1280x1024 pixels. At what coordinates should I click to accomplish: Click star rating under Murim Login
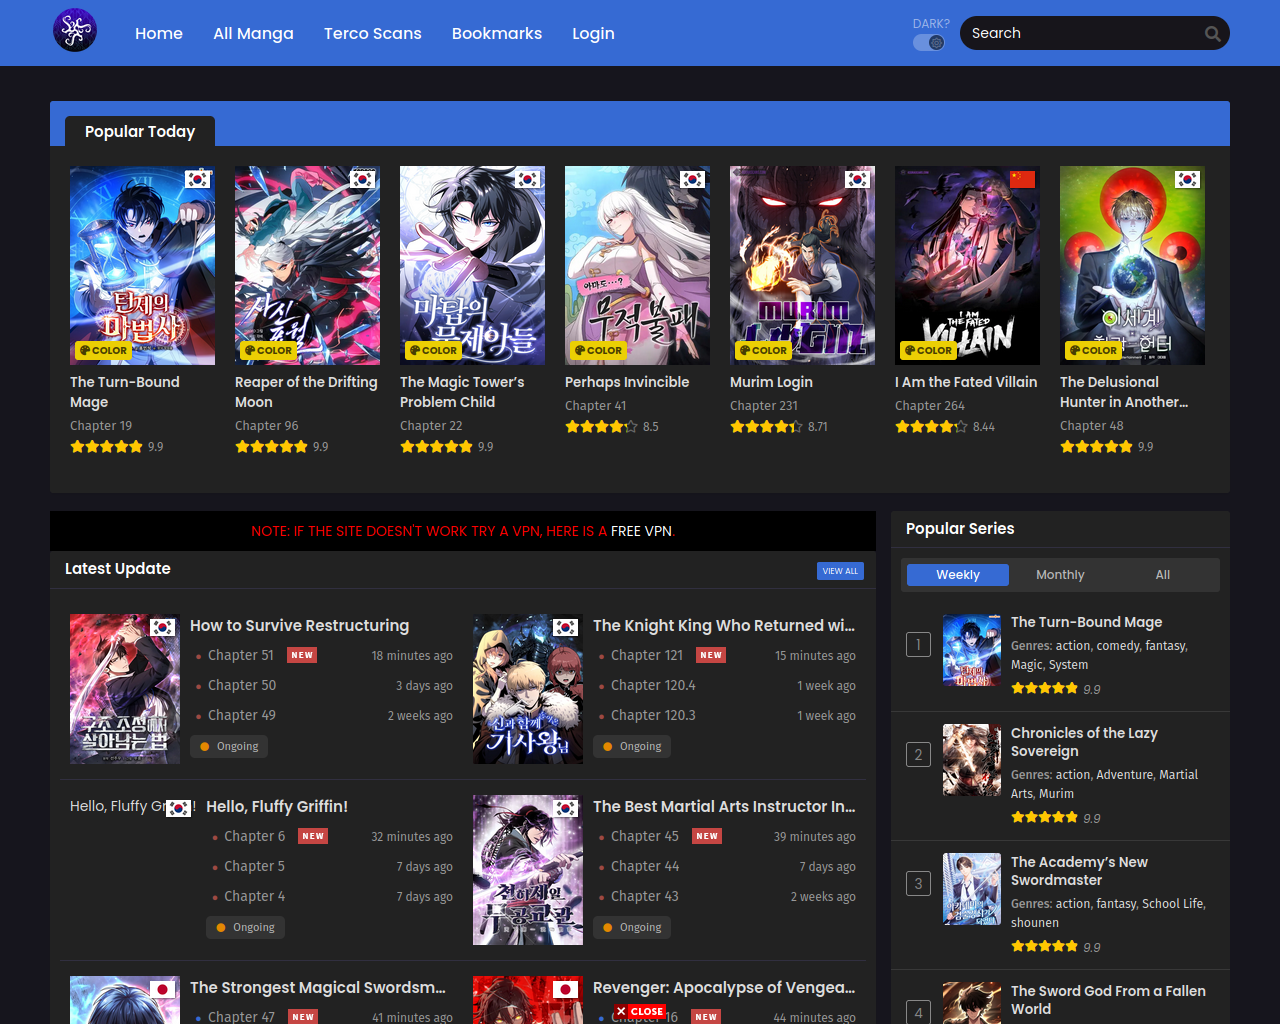pyautogui.click(x=766, y=426)
